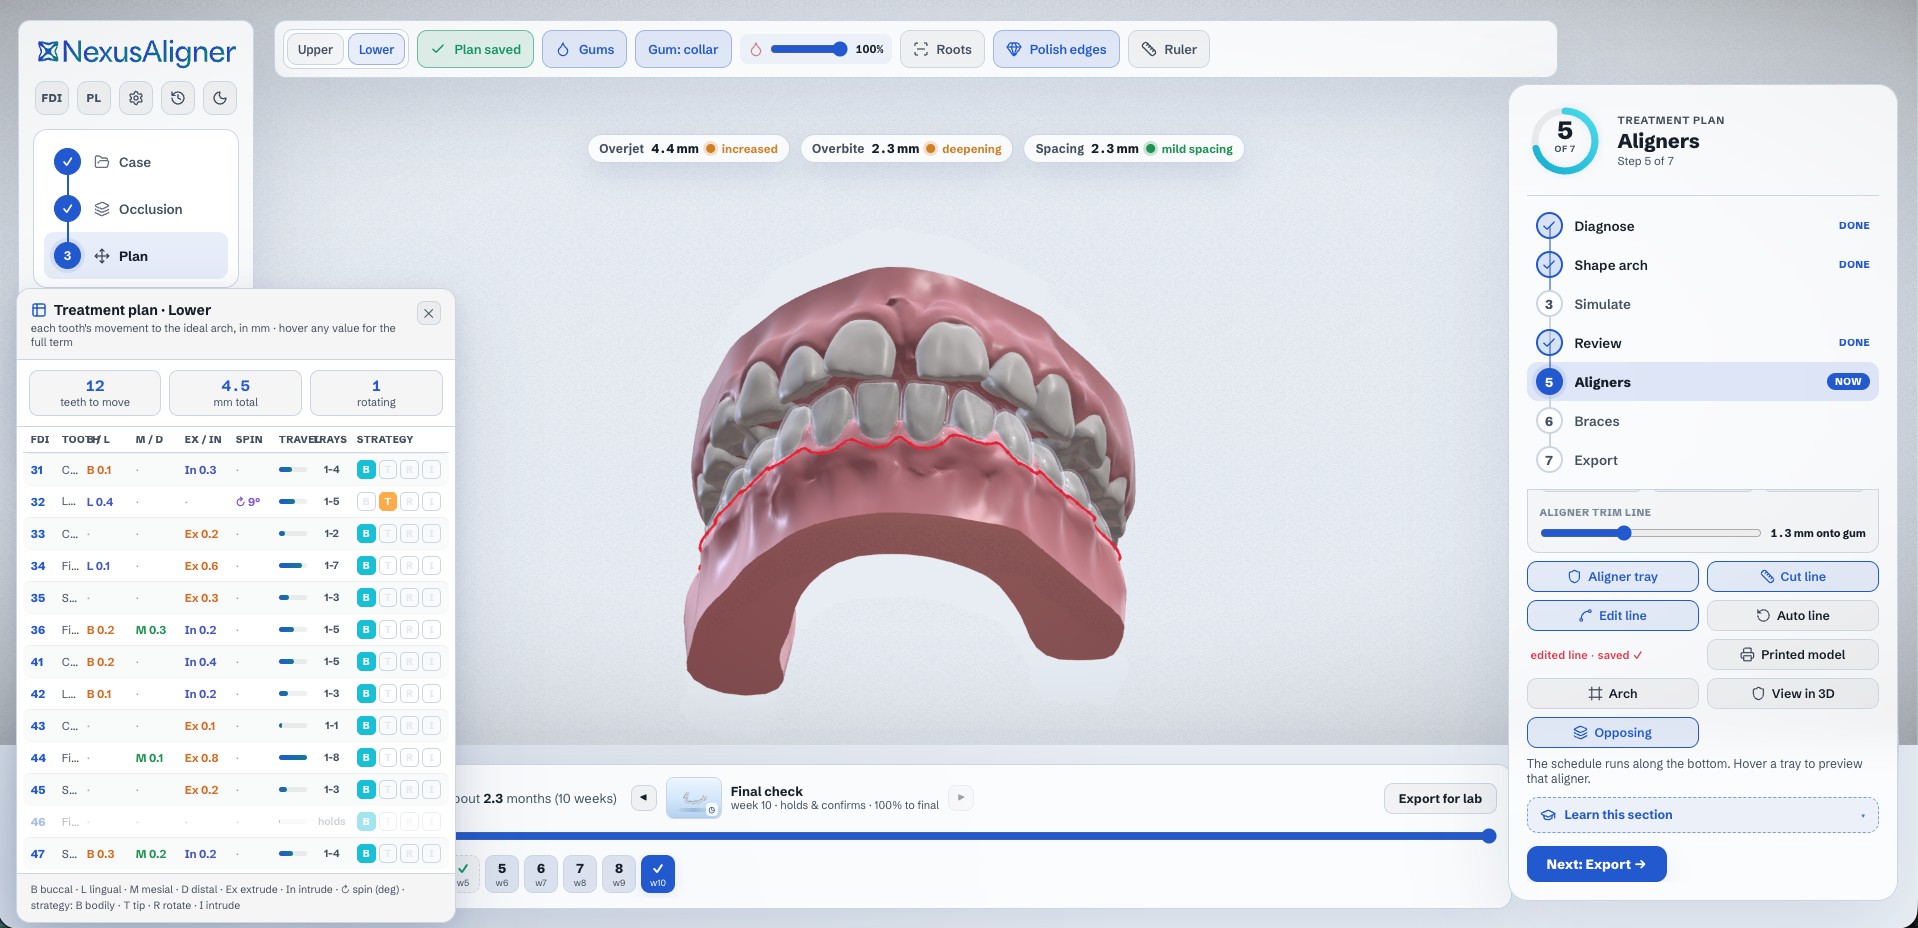The height and width of the screenshot is (928, 1918).
Task: Go to the Review step
Action: pyautogui.click(x=1702, y=343)
